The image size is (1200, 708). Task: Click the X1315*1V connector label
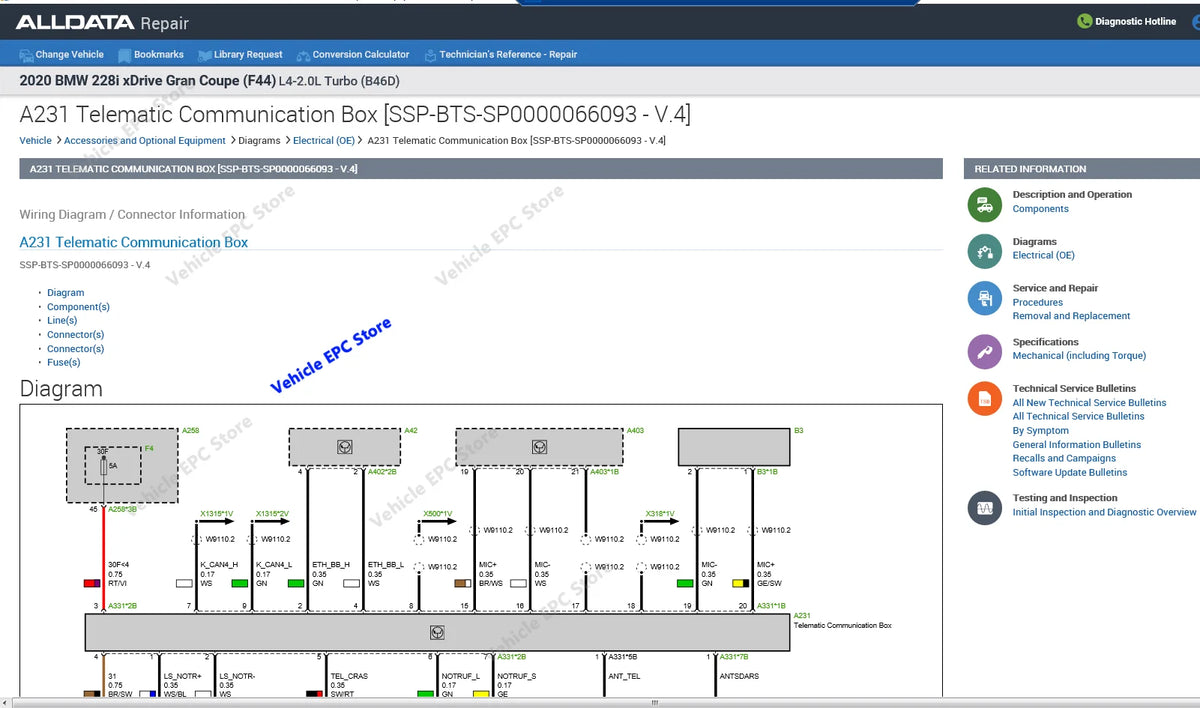216,513
